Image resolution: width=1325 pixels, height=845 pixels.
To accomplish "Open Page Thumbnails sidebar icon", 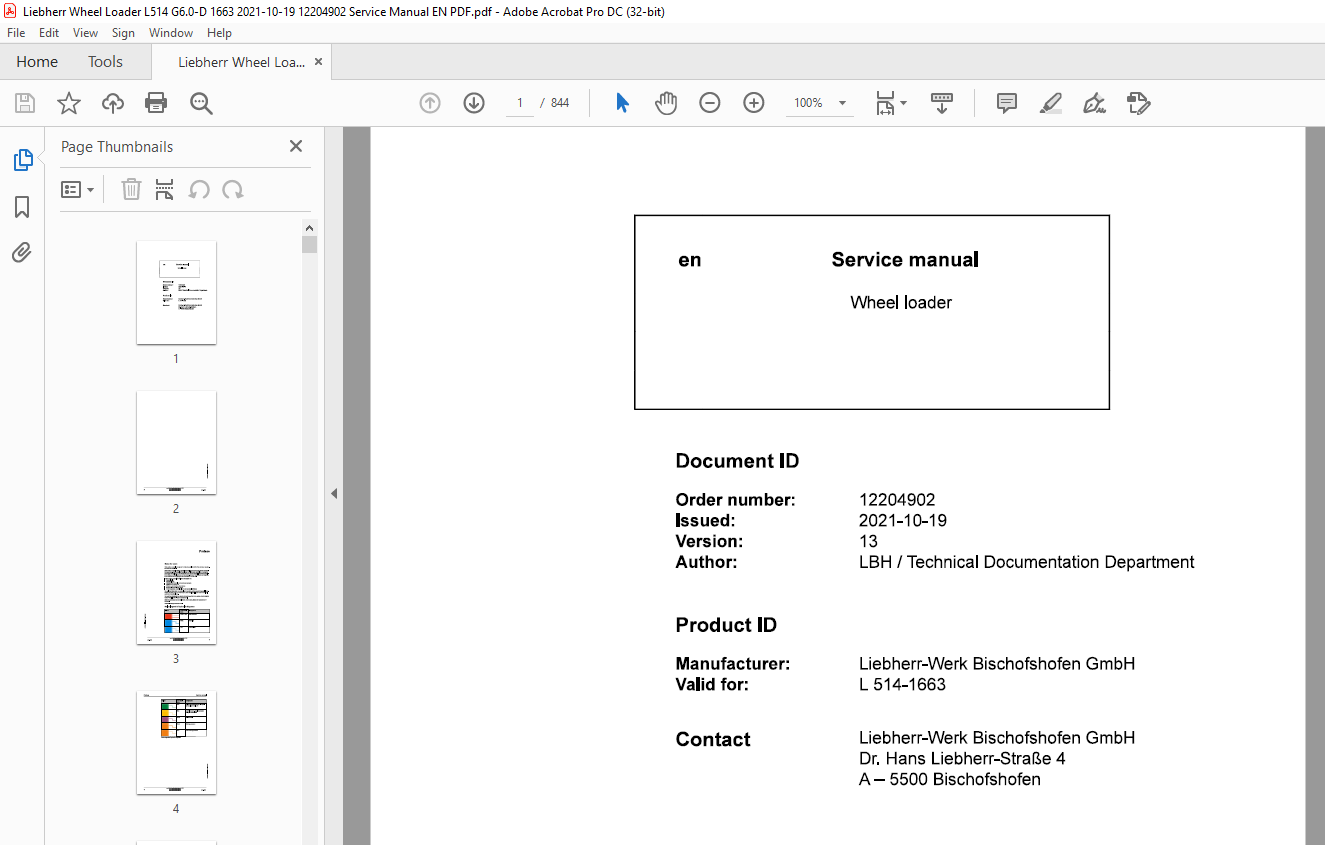I will (x=22, y=160).
